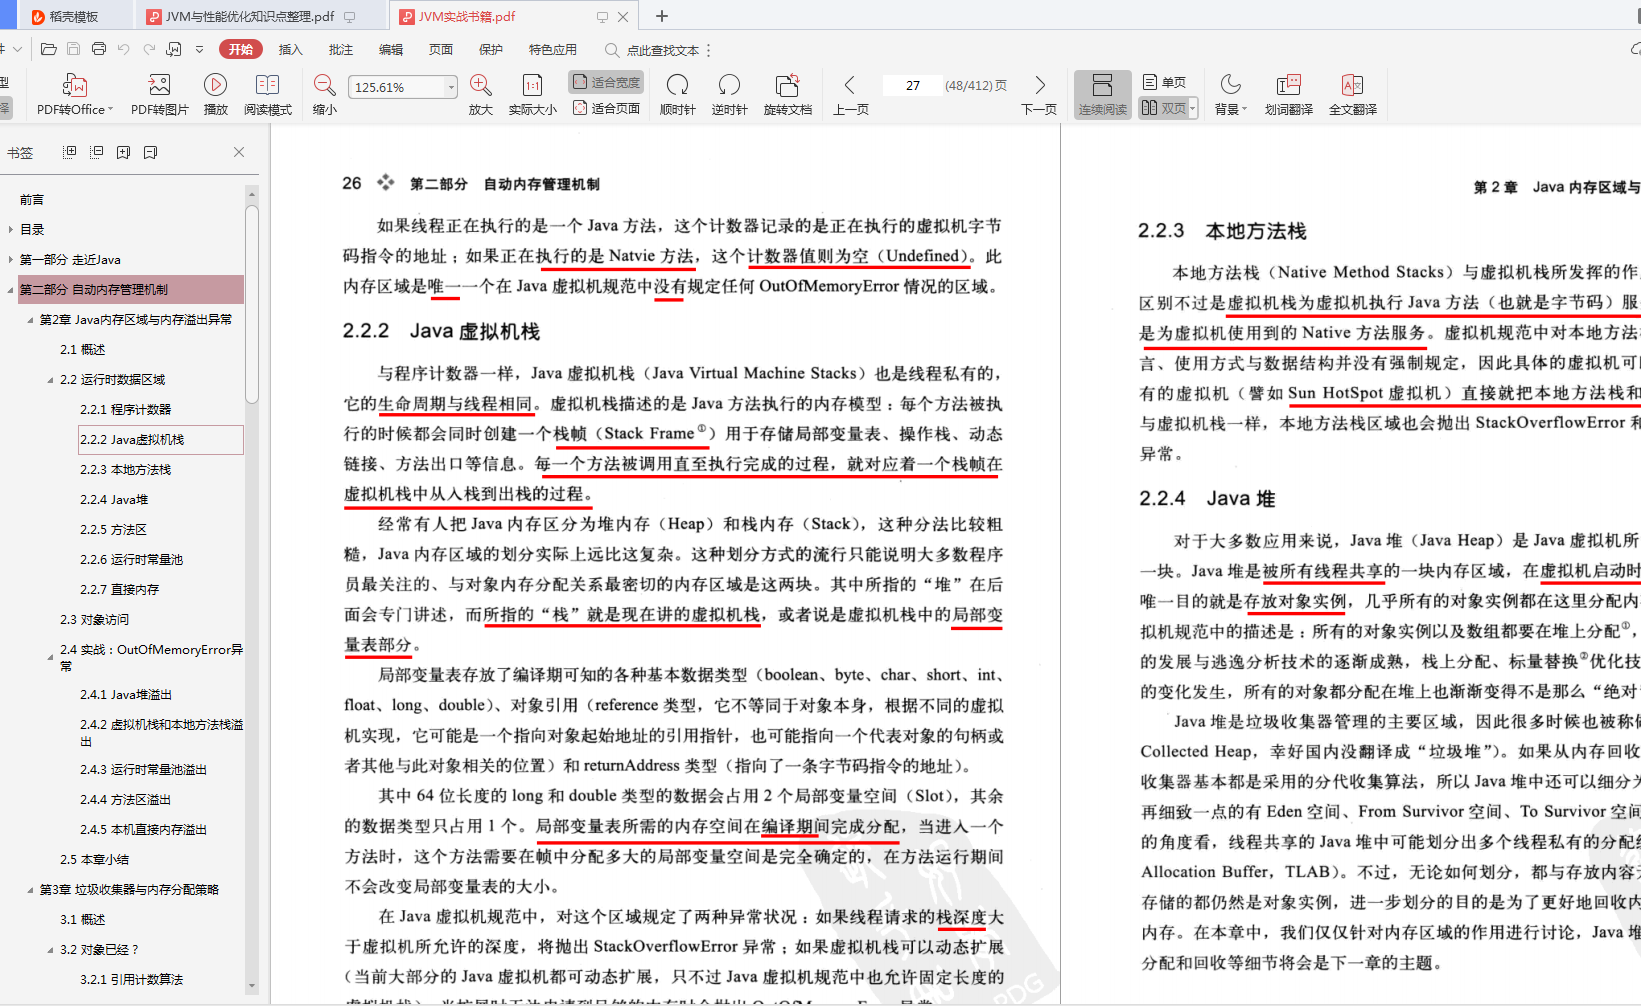Add a new bookmark icon

tap(123, 152)
